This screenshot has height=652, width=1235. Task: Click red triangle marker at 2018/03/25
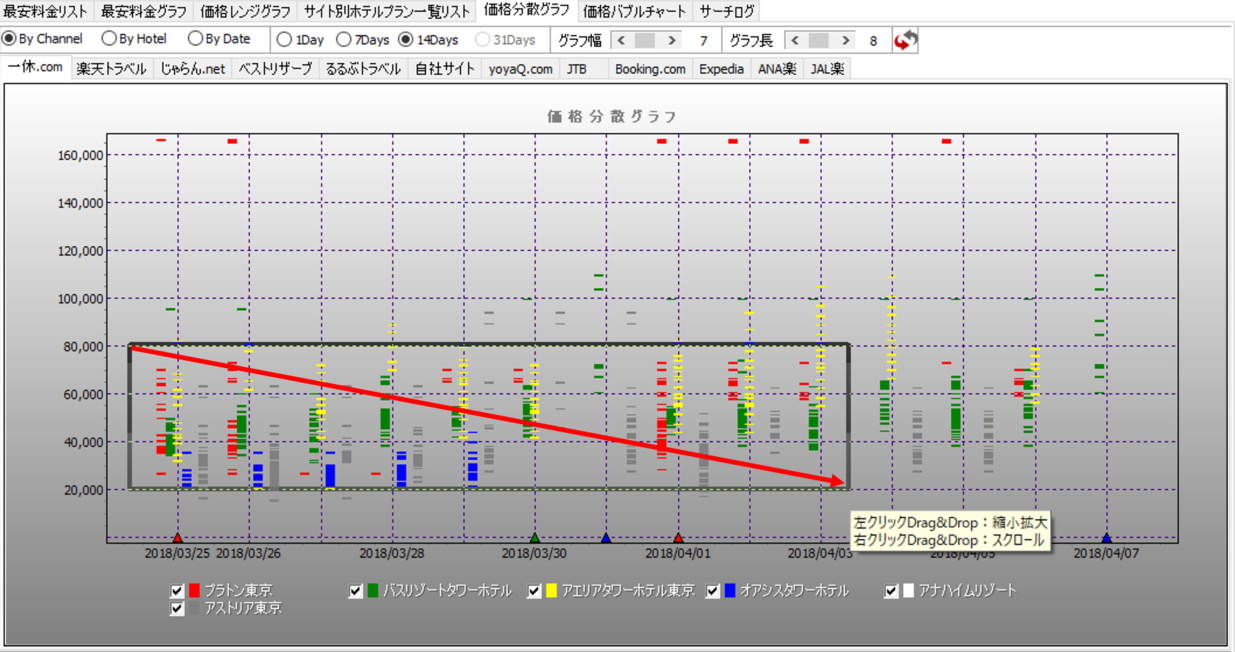178,538
